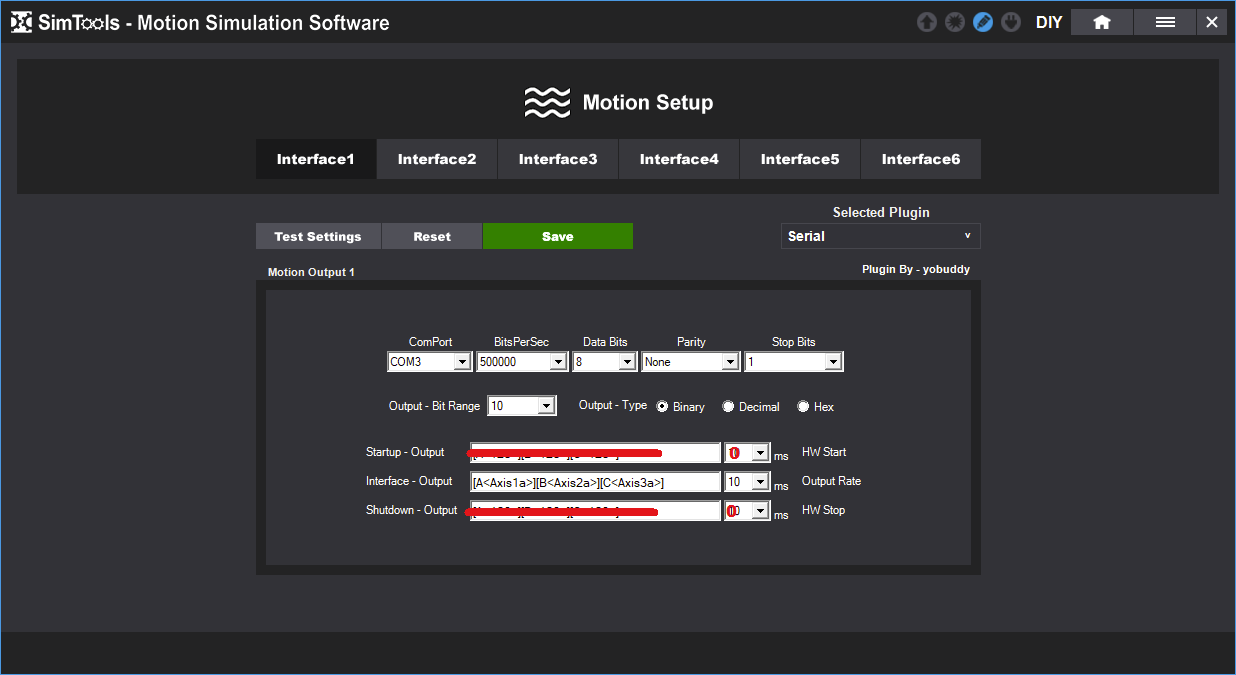Click the SimTools logo icon
This screenshot has height=675, width=1236.
pos(22,22)
